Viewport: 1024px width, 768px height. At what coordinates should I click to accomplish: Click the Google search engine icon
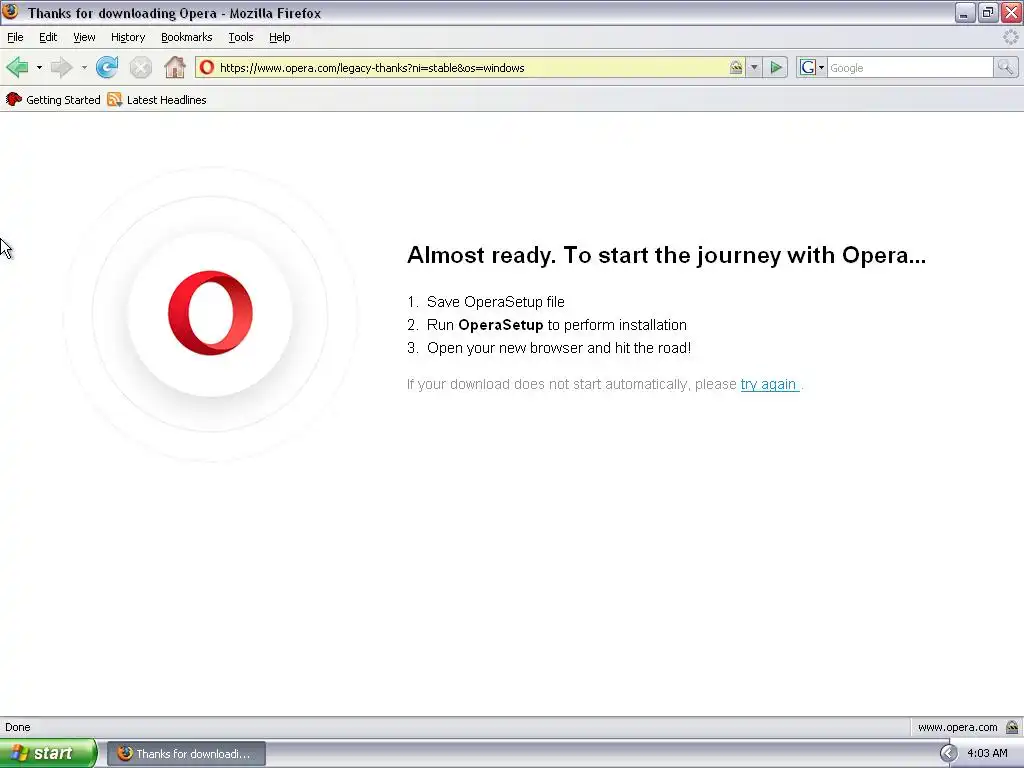[807, 67]
